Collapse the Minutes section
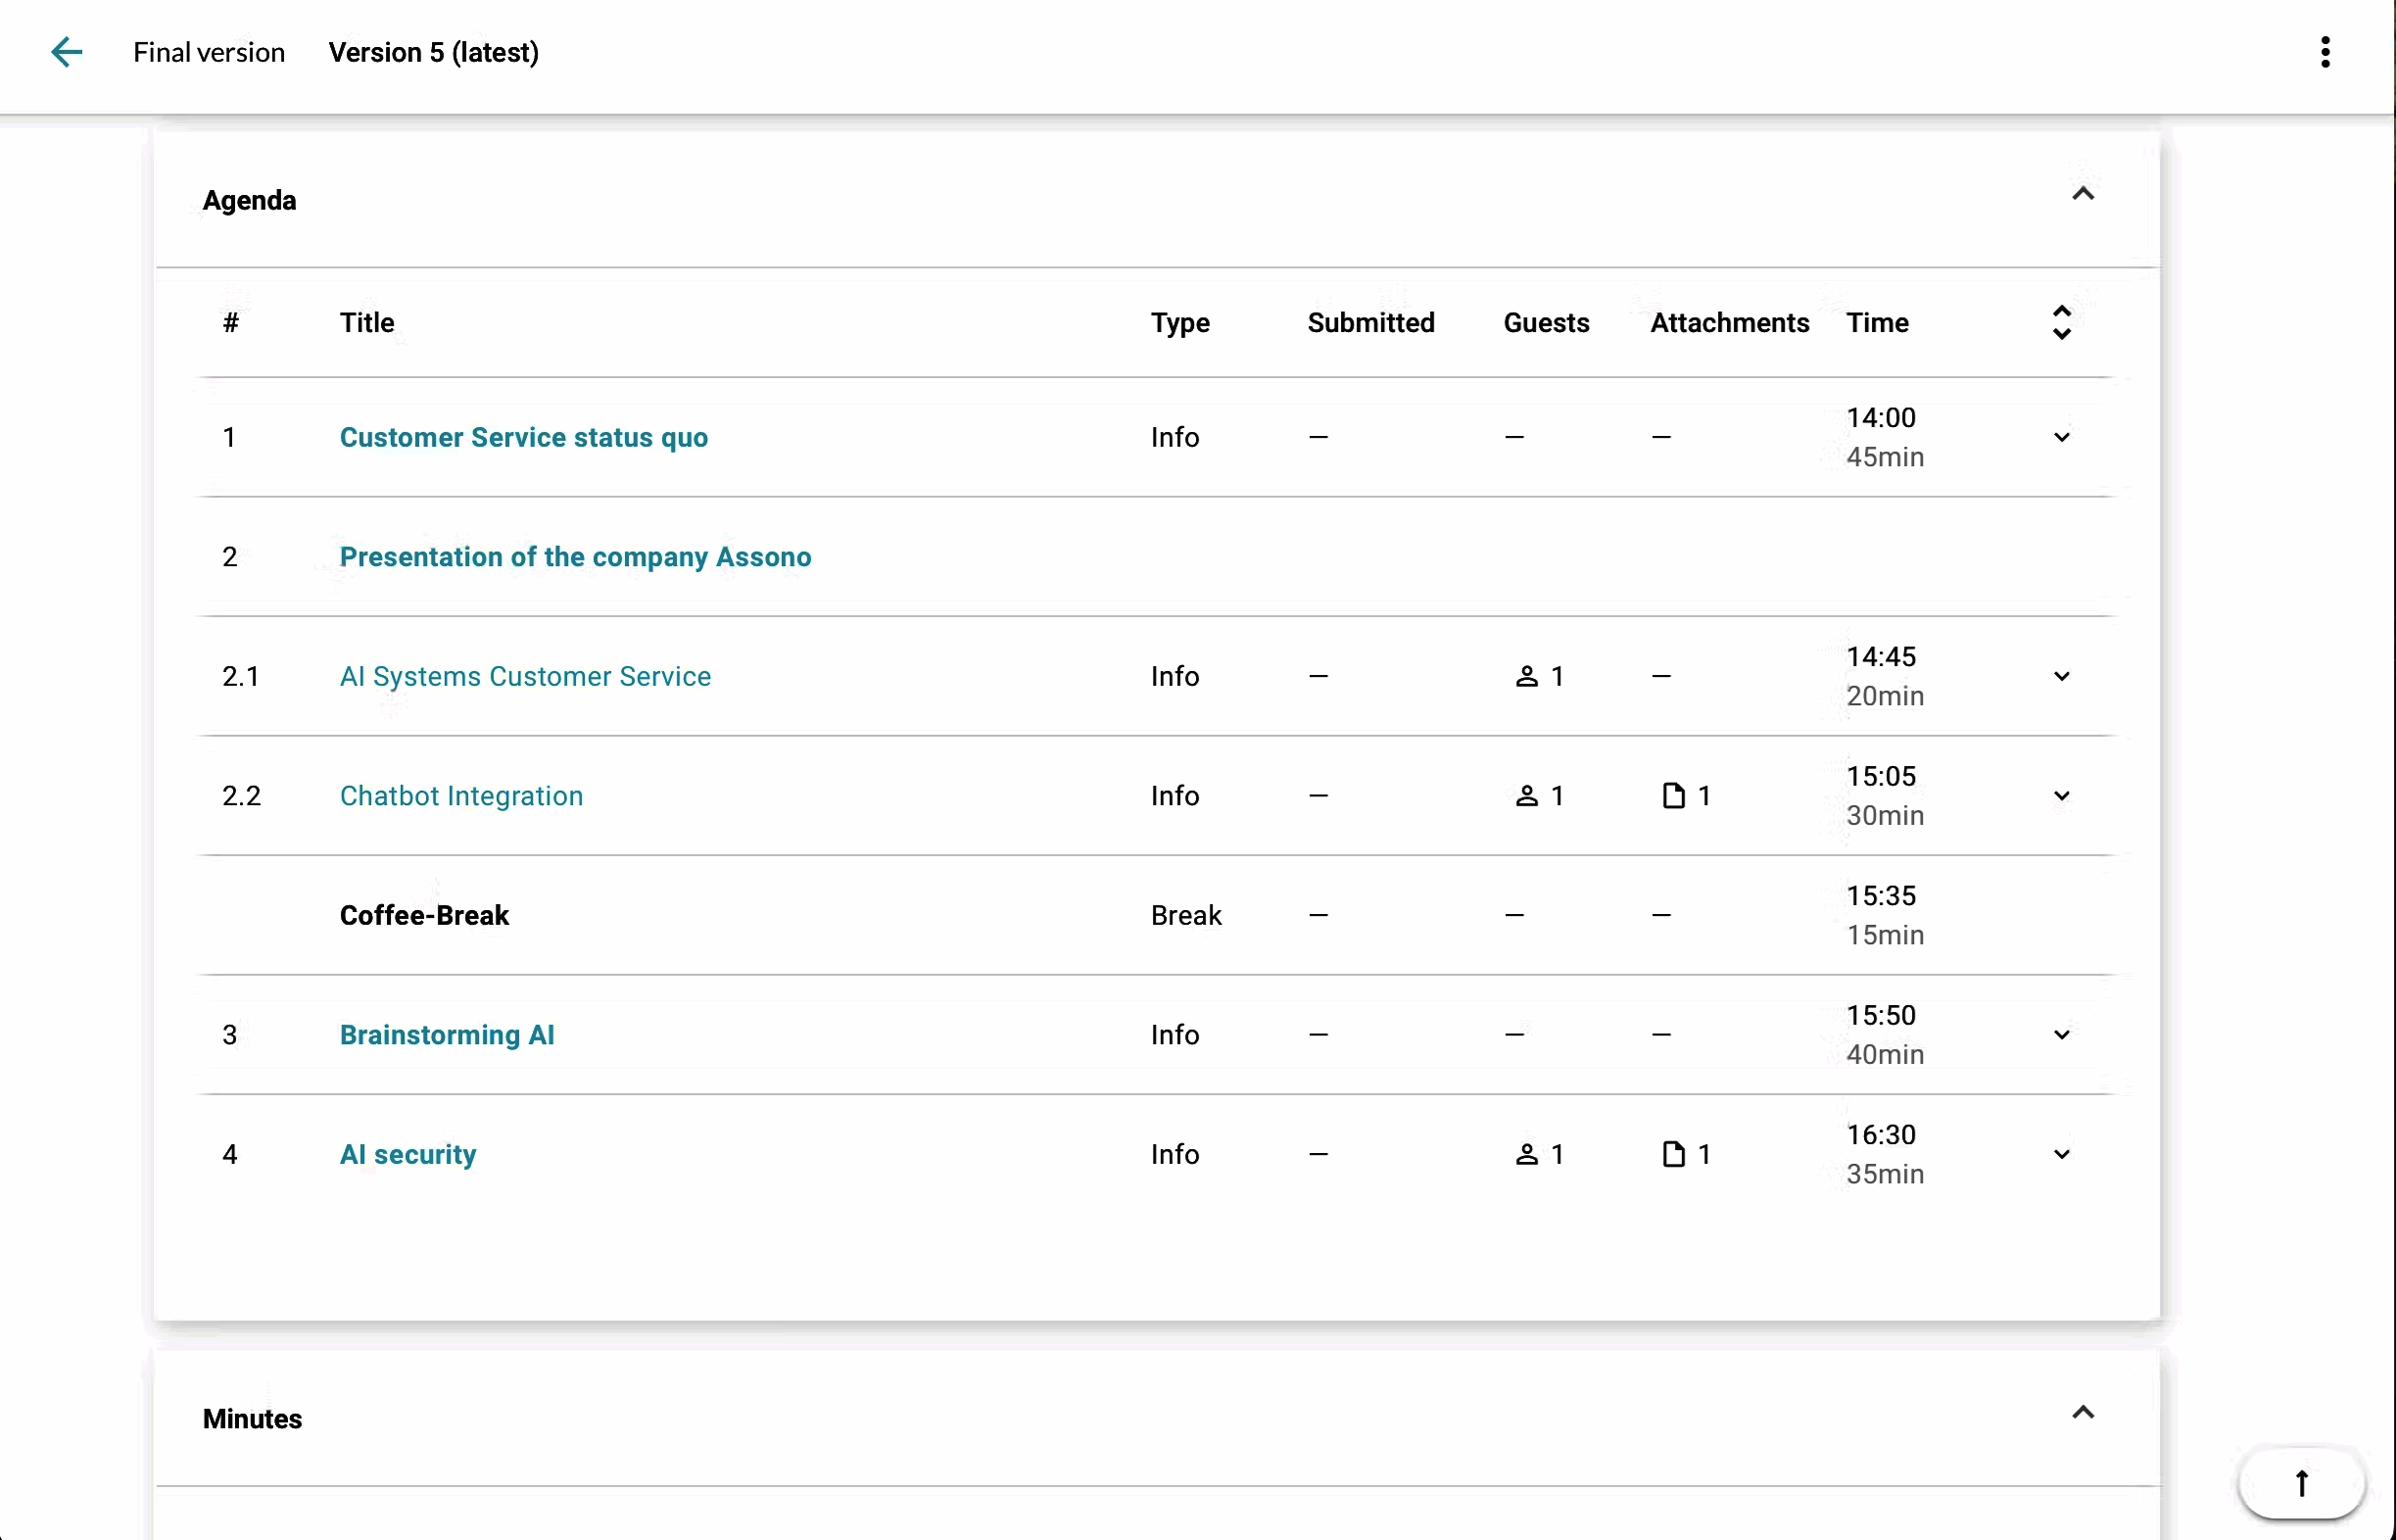The image size is (2396, 1540). [x=2083, y=1412]
